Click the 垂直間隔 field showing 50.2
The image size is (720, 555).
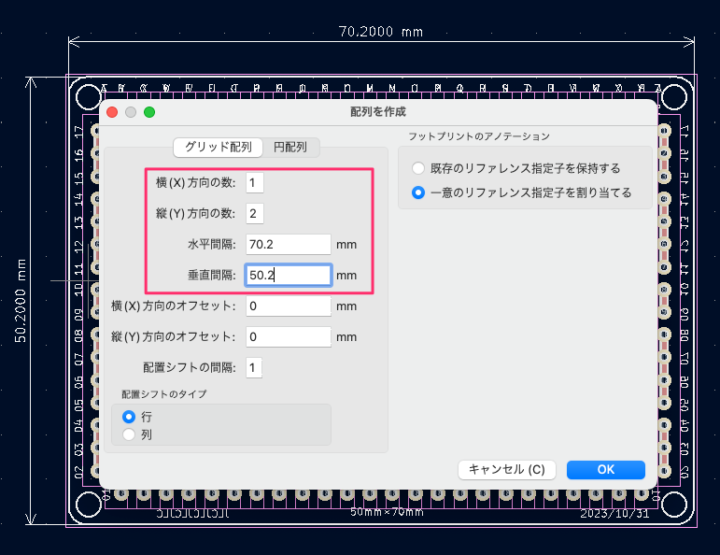pos(288,275)
